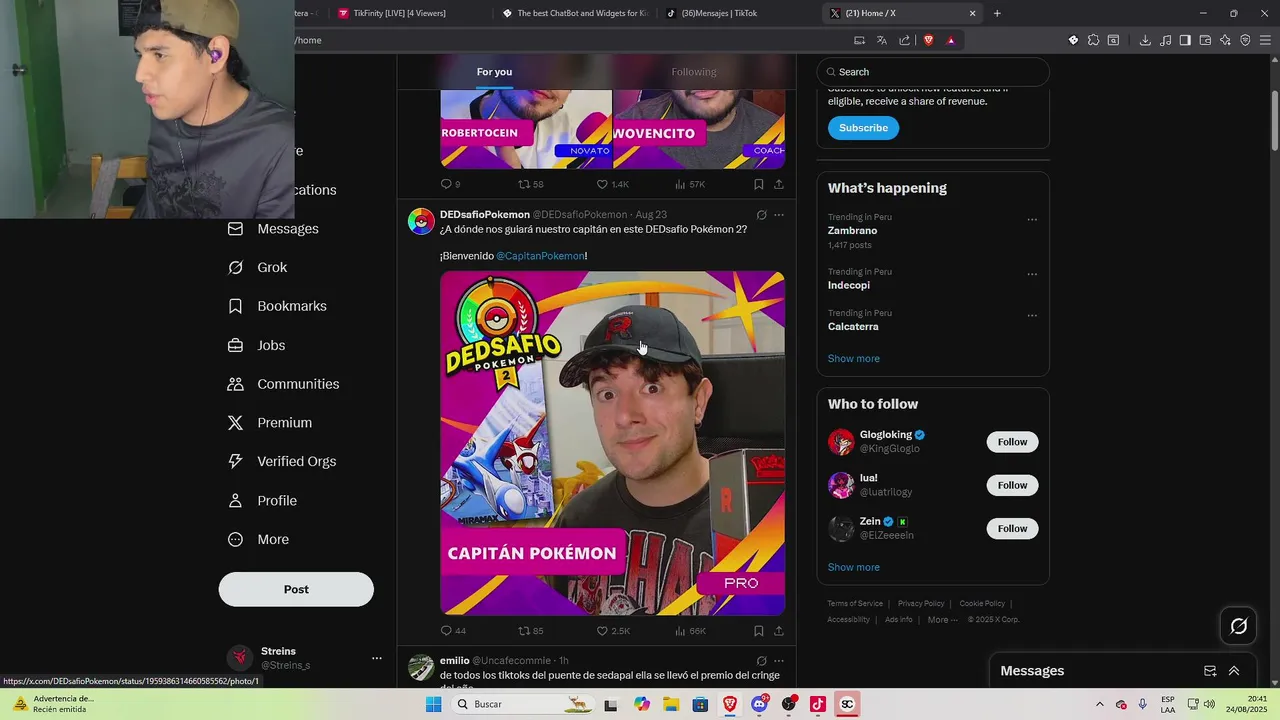Open Premium in the X sidebar
Viewport: 1280px width, 720px height.
click(x=270, y=423)
